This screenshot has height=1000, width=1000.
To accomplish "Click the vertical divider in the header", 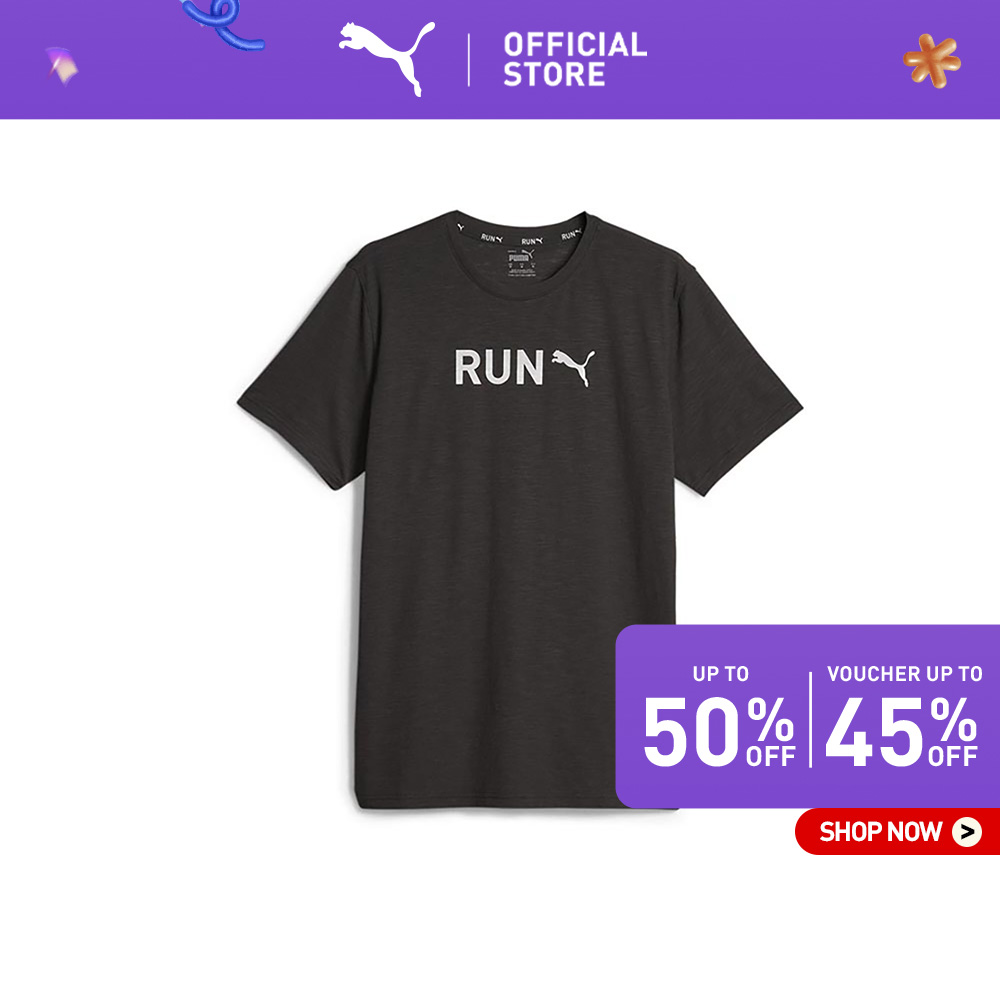I will pos(469,59).
